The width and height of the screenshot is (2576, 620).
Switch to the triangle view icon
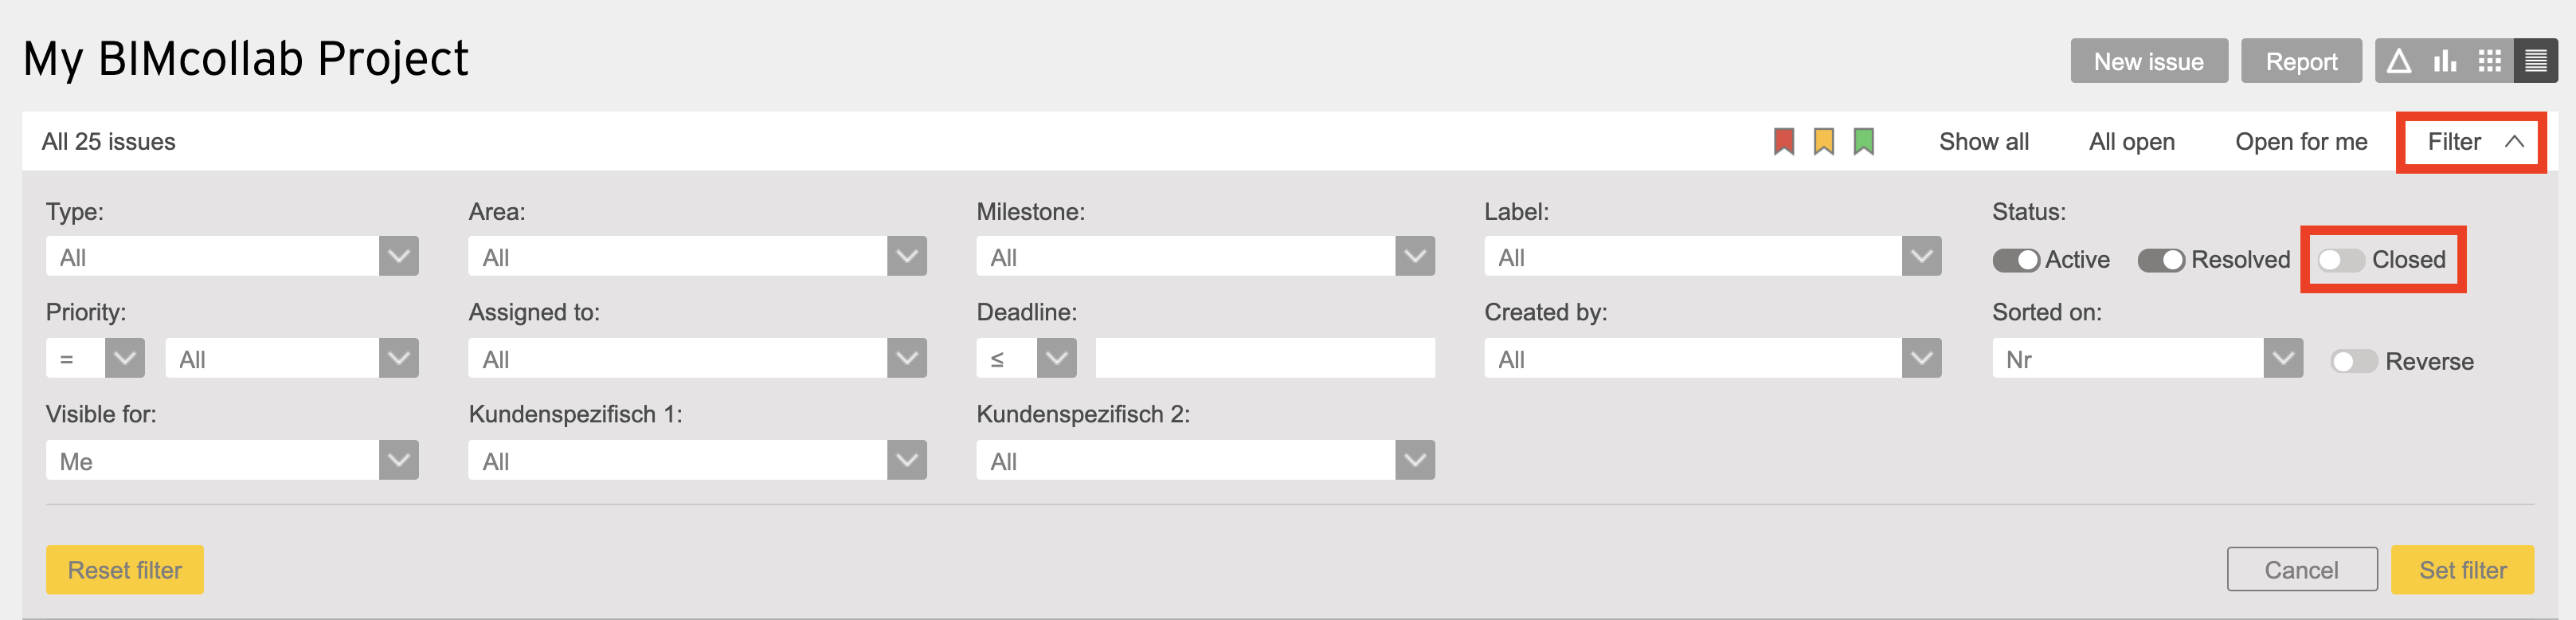coord(2398,61)
